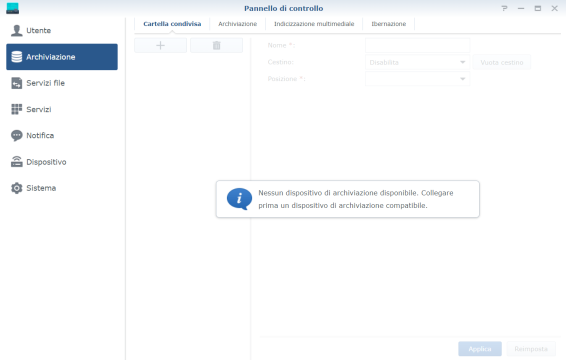Switch to Cartella condivisa tab
This screenshot has width=566, height=360.
pos(172,24)
